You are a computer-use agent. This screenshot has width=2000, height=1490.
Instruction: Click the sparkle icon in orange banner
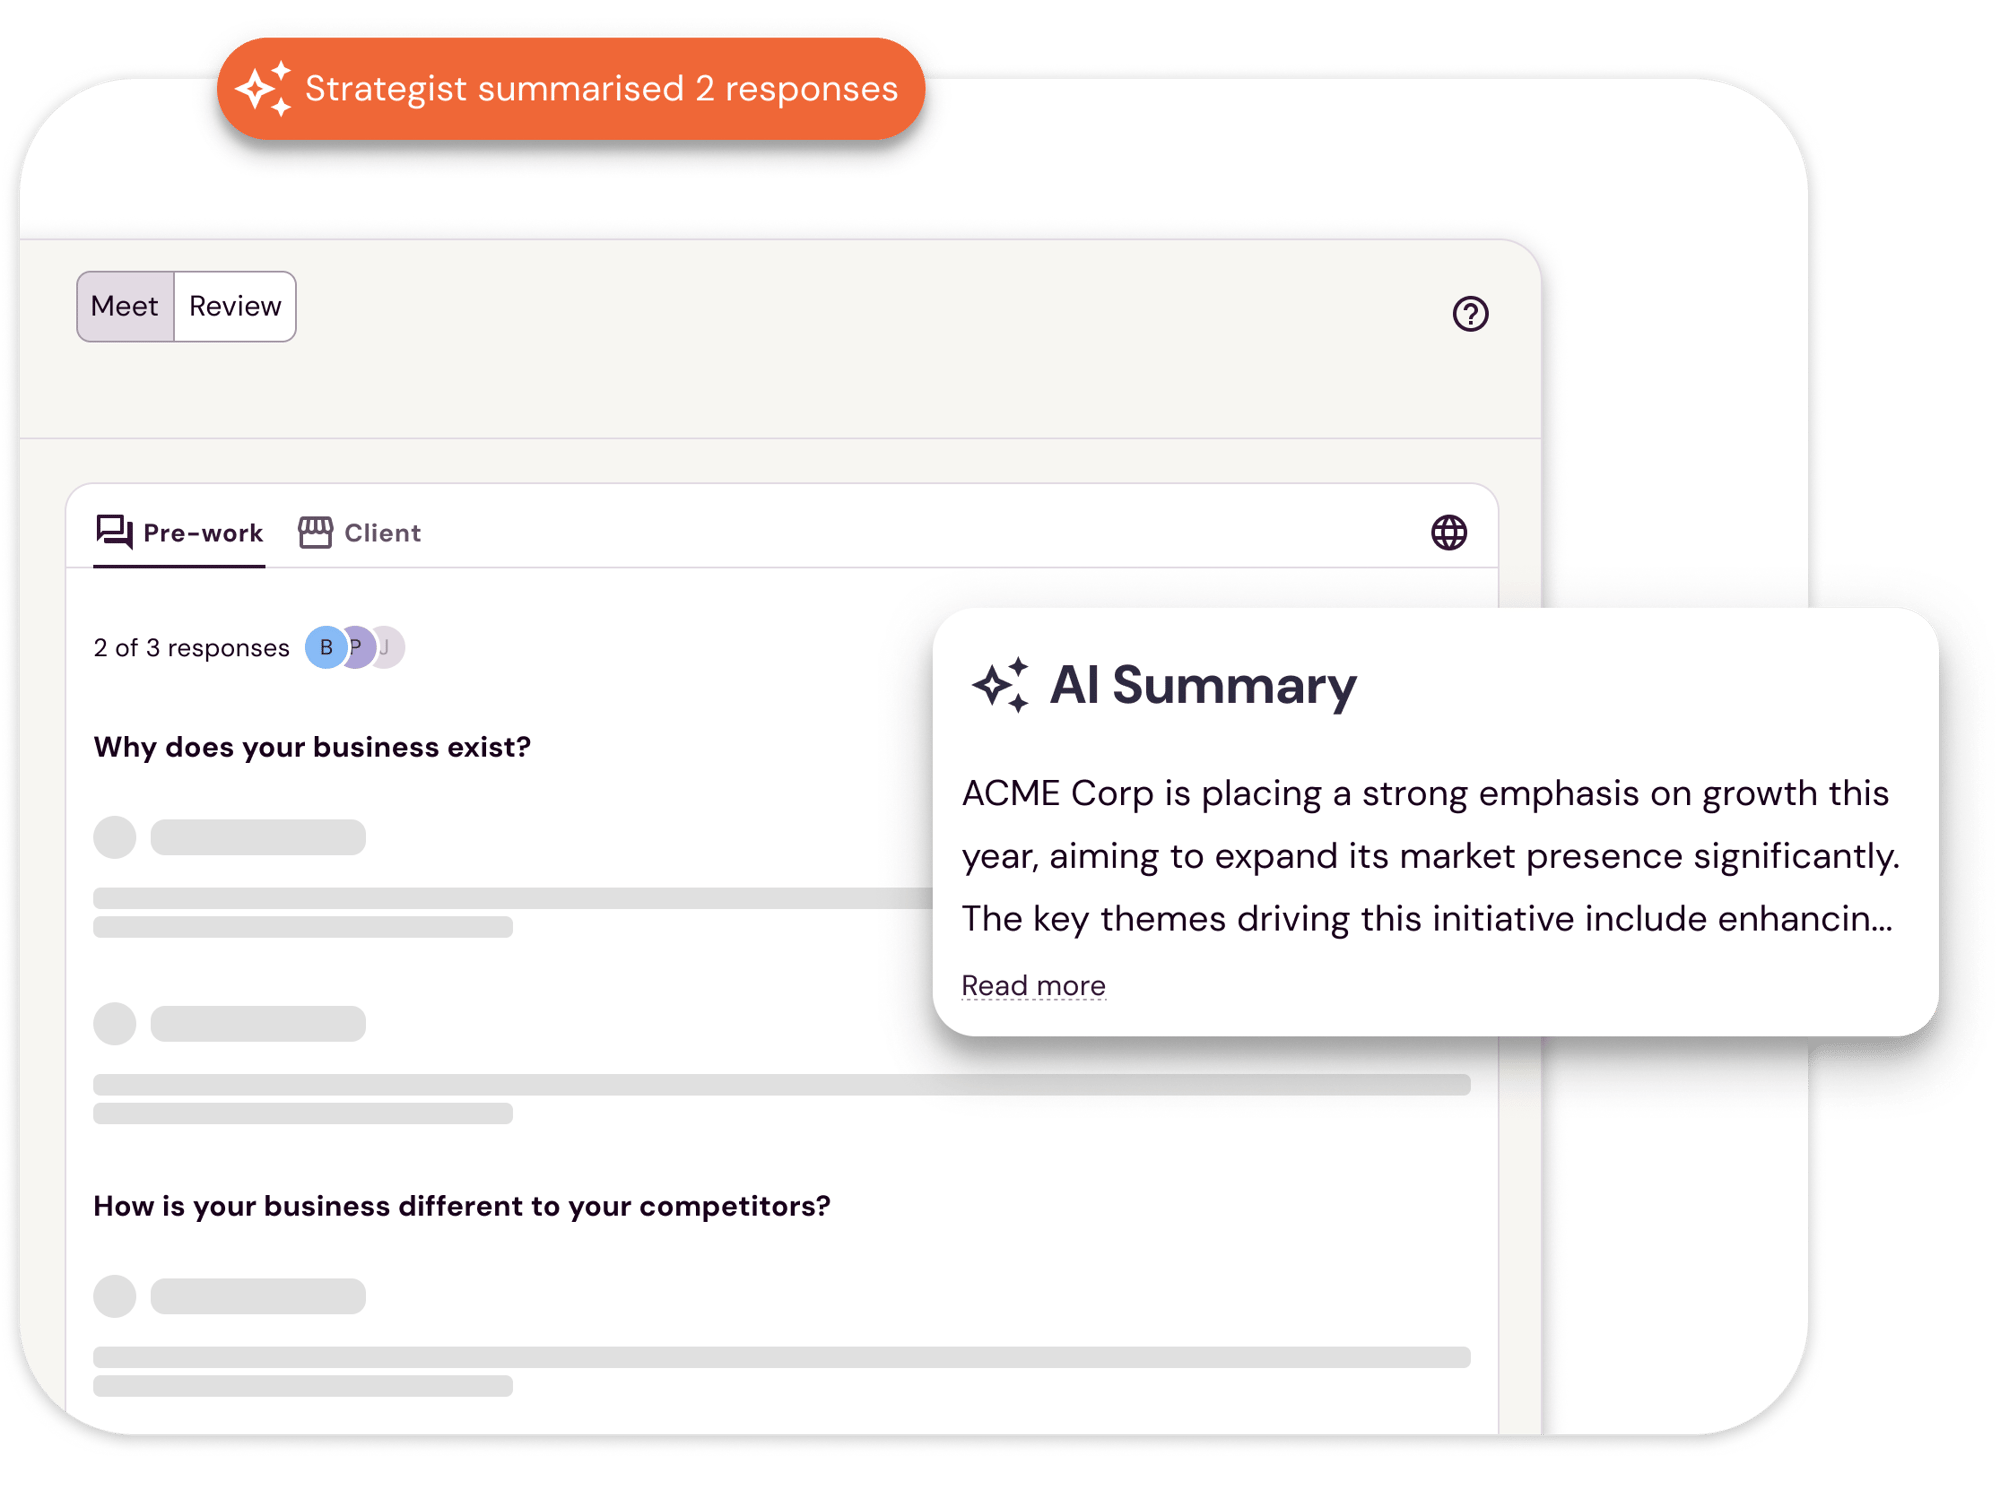pos(264,89)
